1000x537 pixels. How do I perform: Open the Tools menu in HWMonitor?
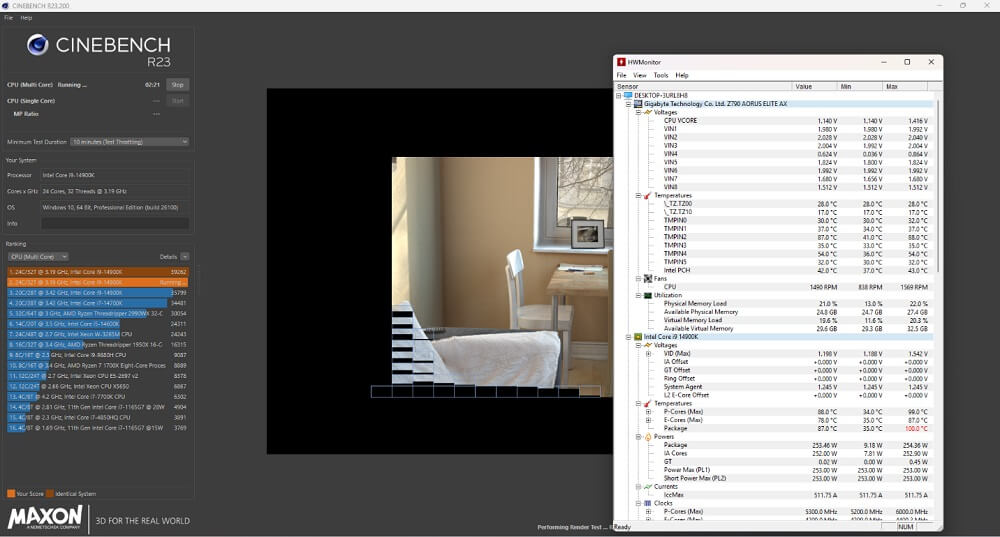coord(660,75)
